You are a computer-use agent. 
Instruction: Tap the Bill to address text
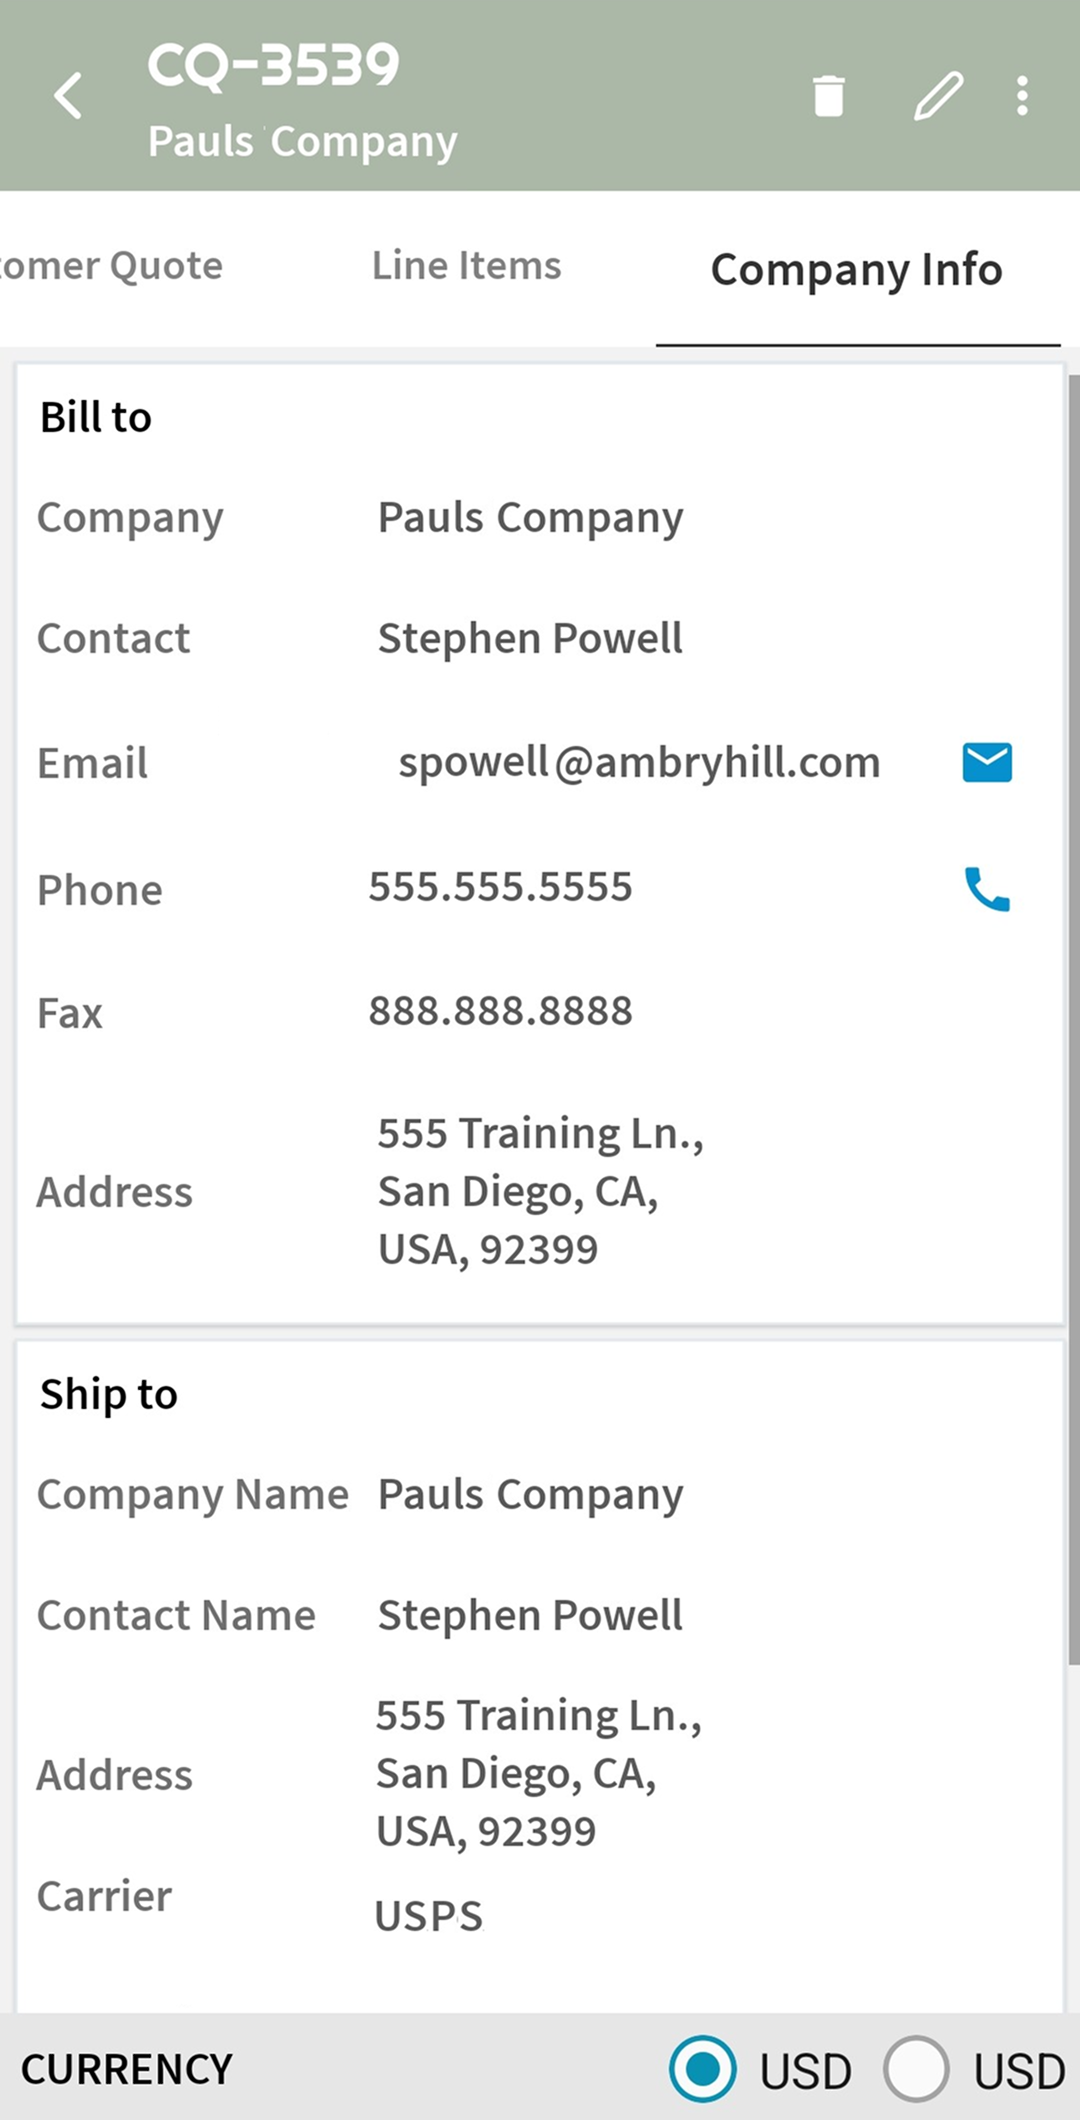(540, 1191)
